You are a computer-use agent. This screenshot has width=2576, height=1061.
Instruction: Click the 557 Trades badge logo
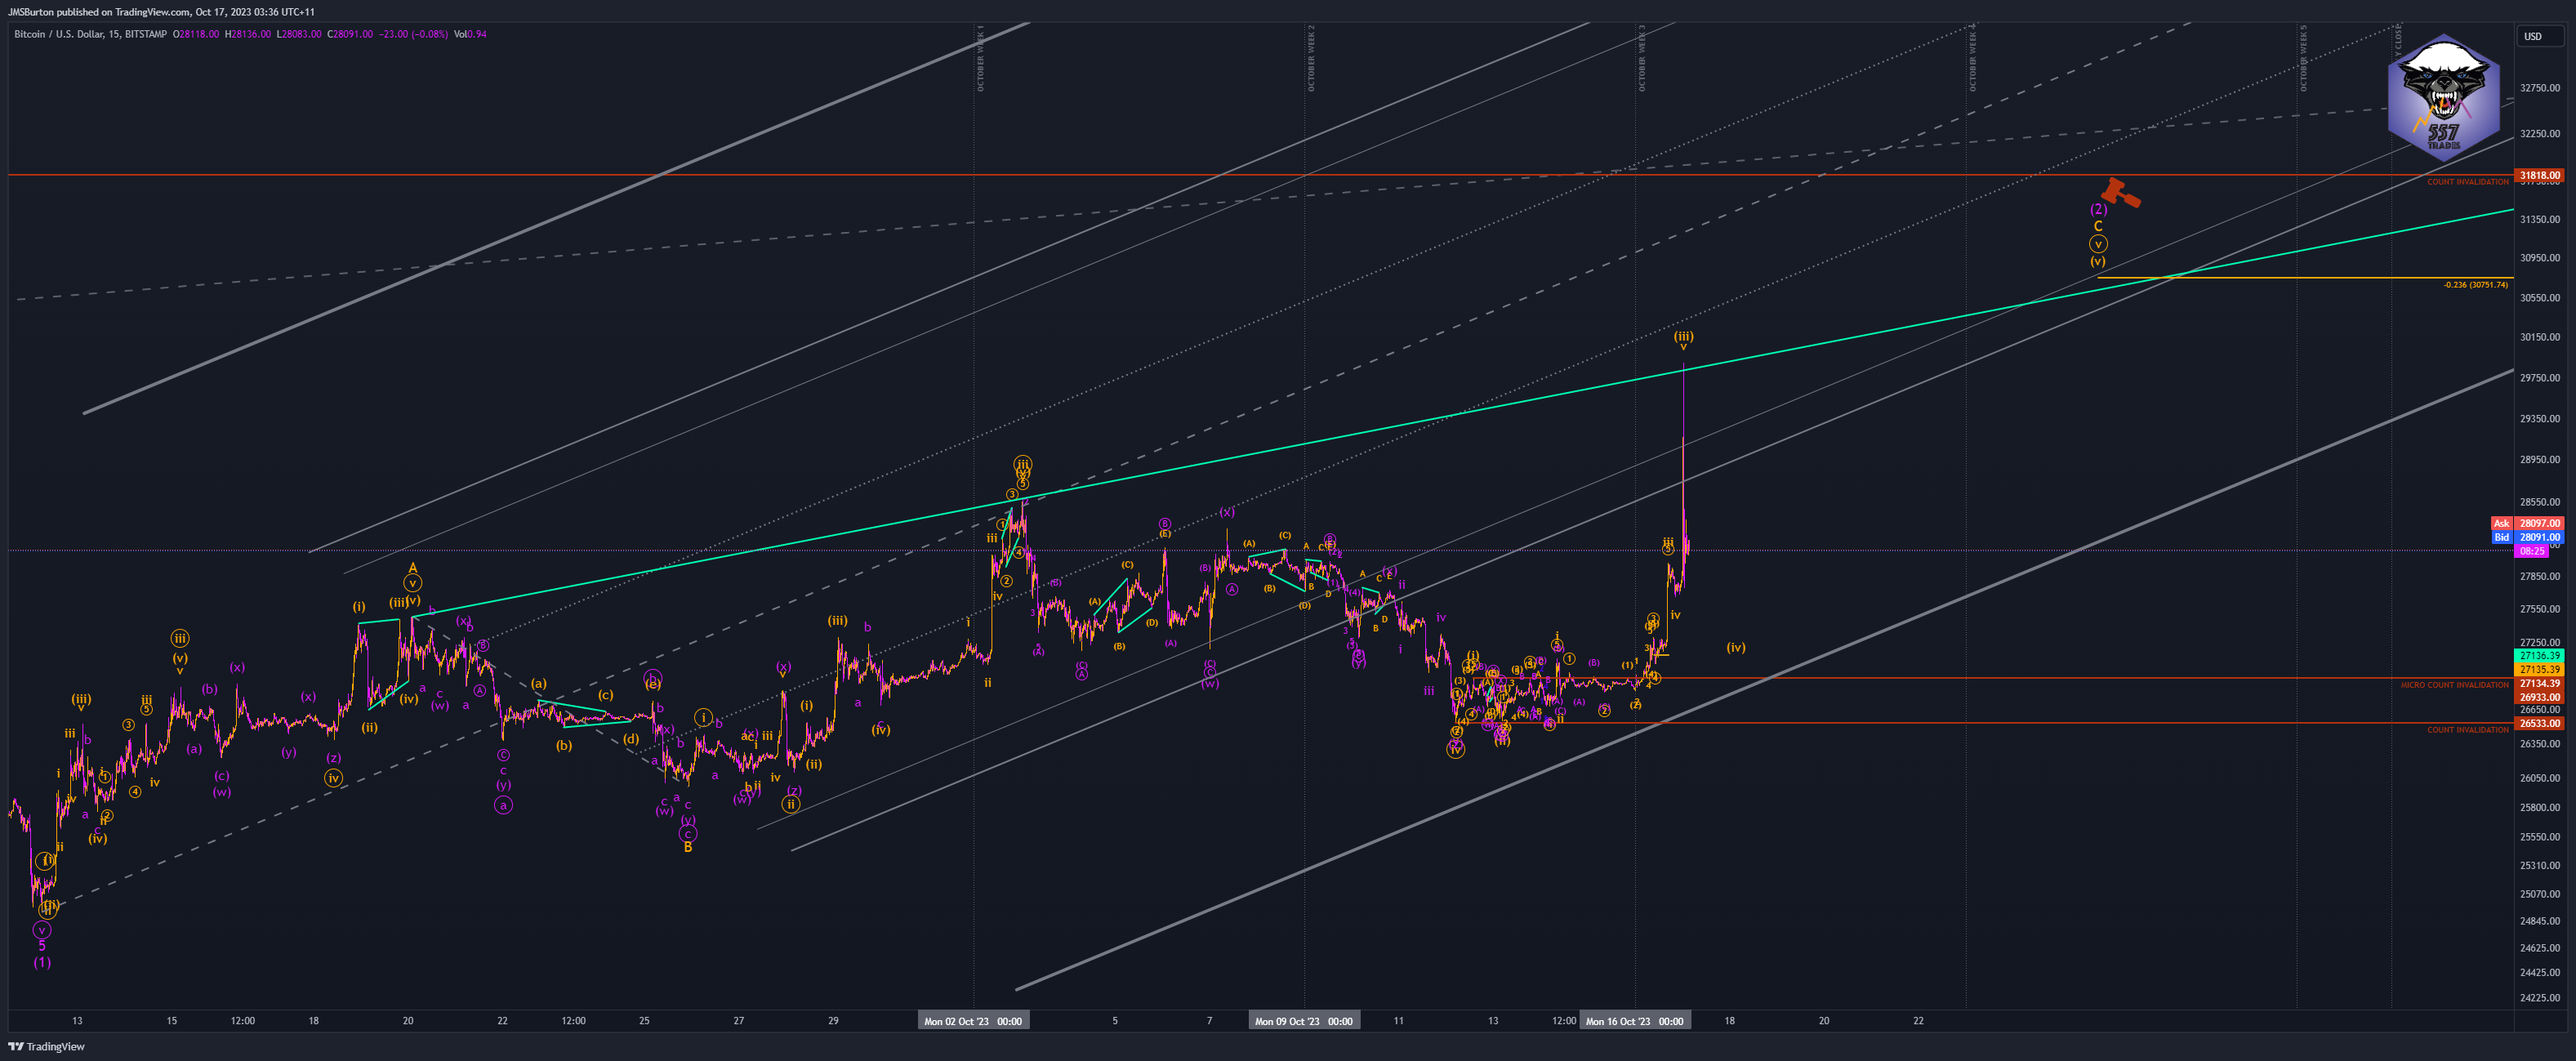[x=2443, y=98]
